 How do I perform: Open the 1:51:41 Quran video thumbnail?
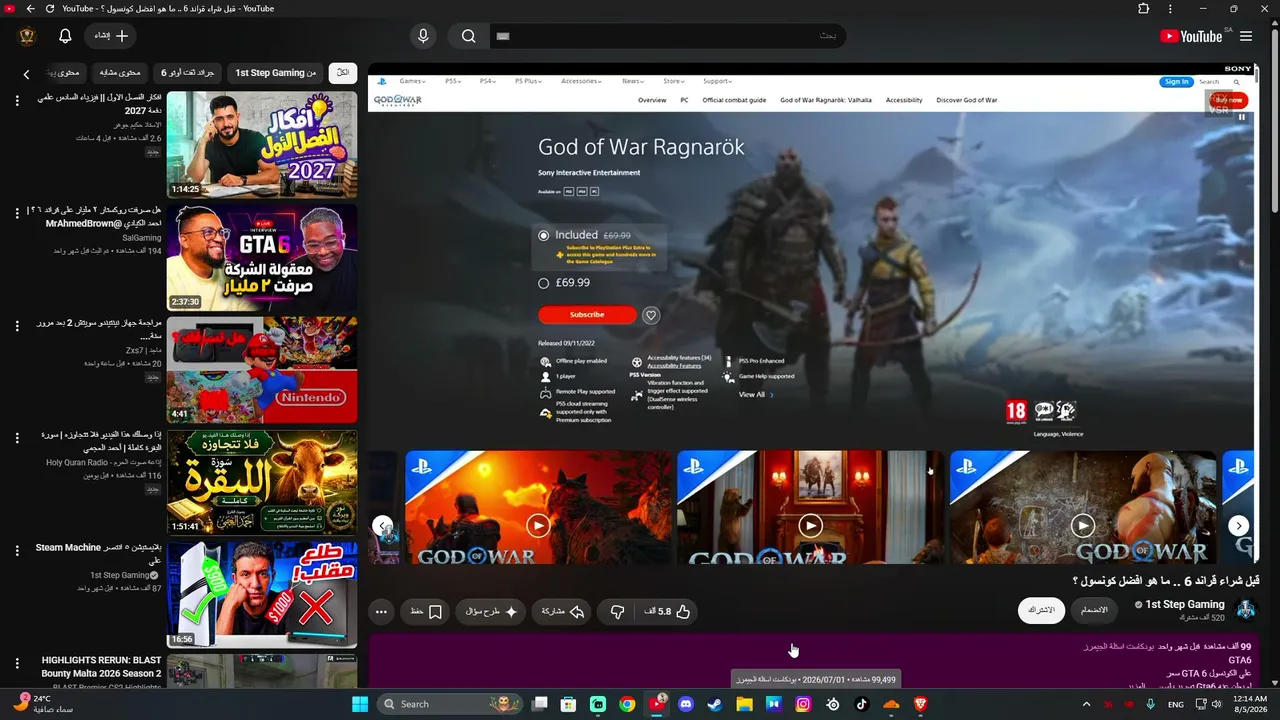262,483
